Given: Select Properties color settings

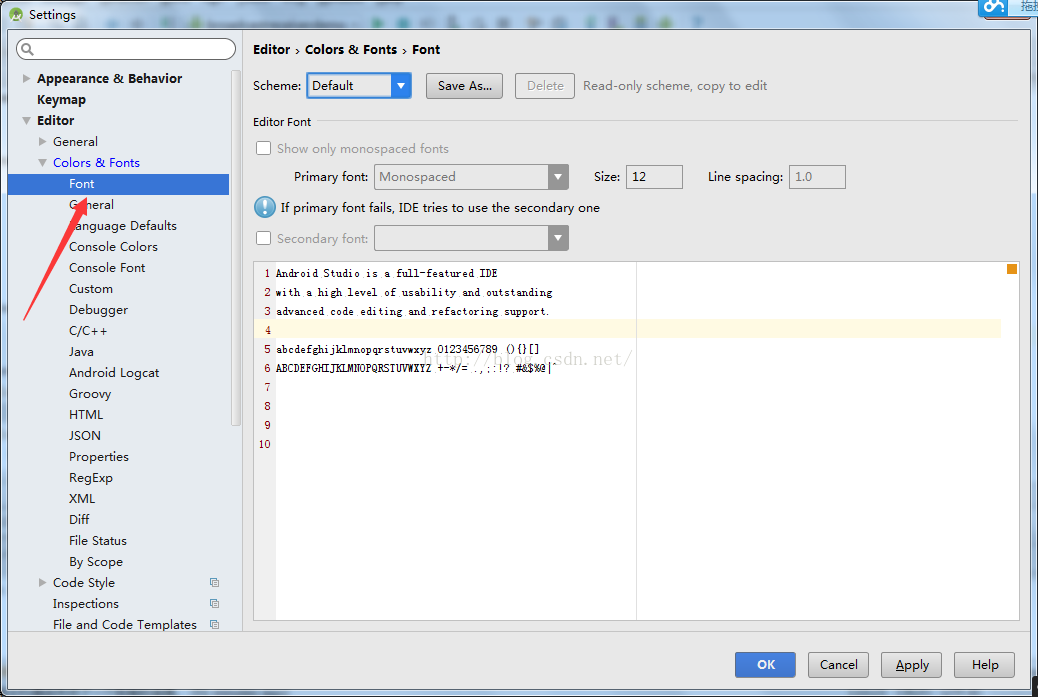Looking at the screenshot, I should 99,457.
